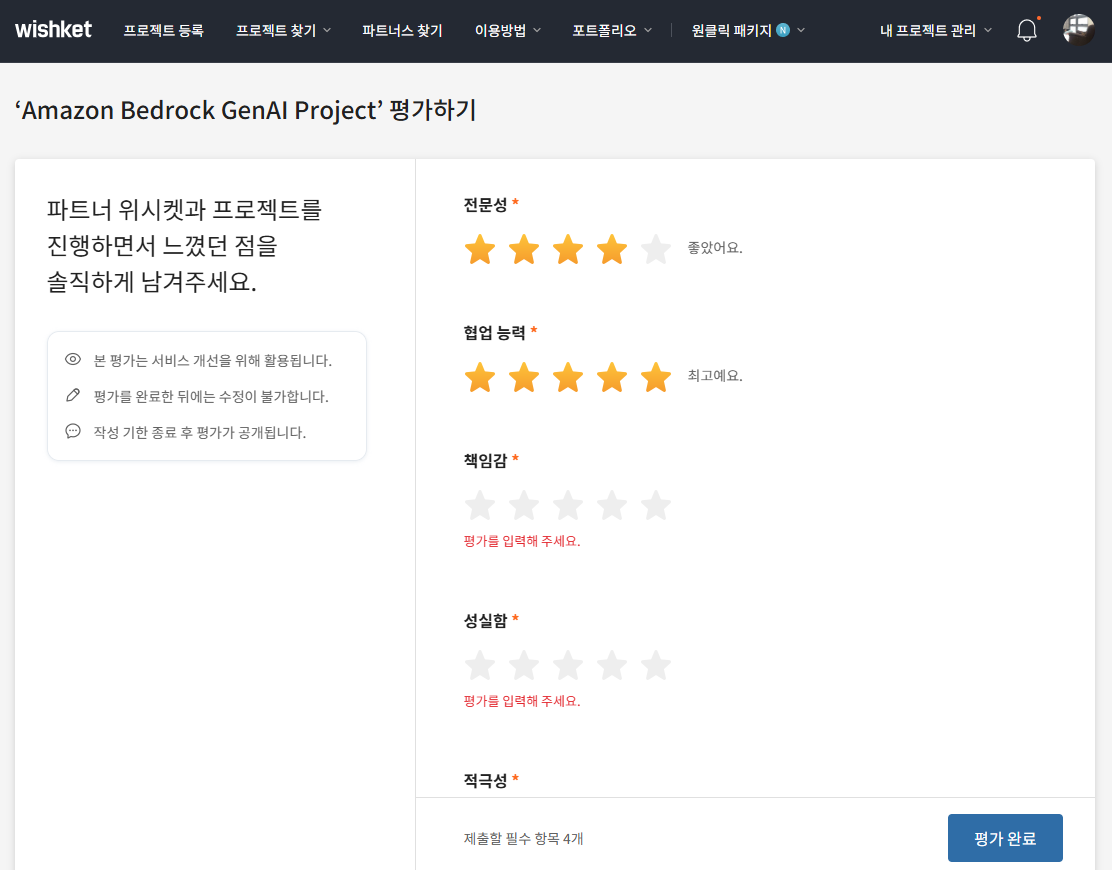
Task: Open the user profile avatar
Action: pos(1078,30)
